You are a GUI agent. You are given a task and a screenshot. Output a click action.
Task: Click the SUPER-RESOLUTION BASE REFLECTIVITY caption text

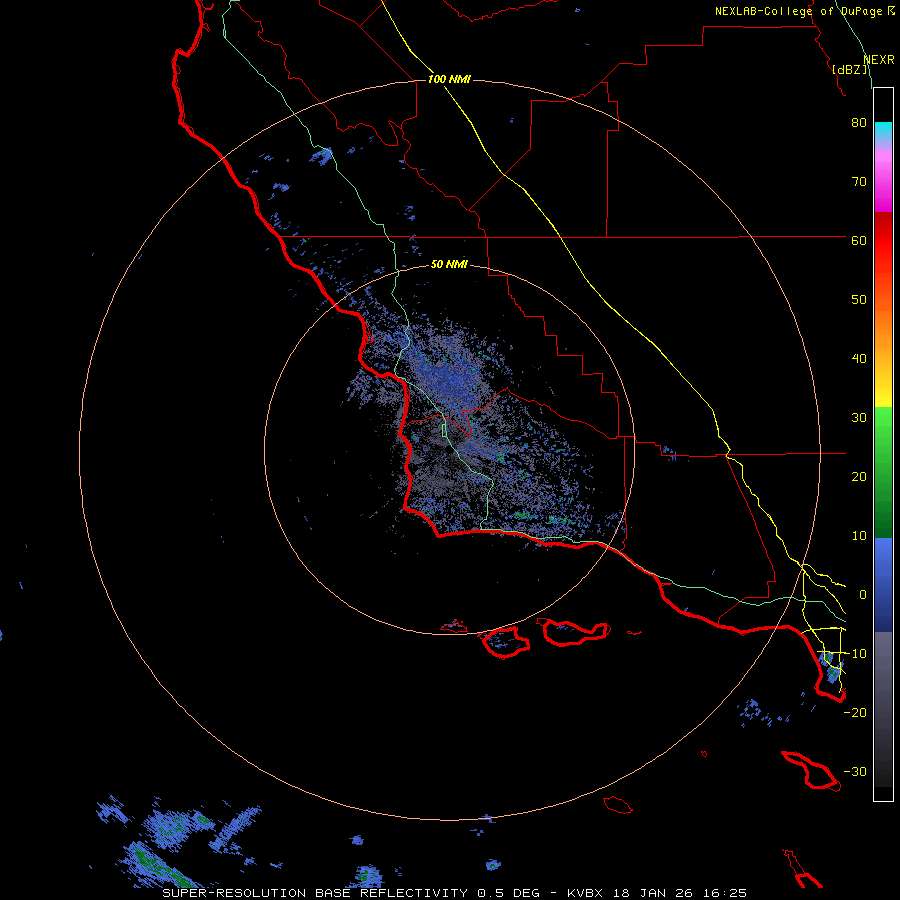(x=315, y=893)
